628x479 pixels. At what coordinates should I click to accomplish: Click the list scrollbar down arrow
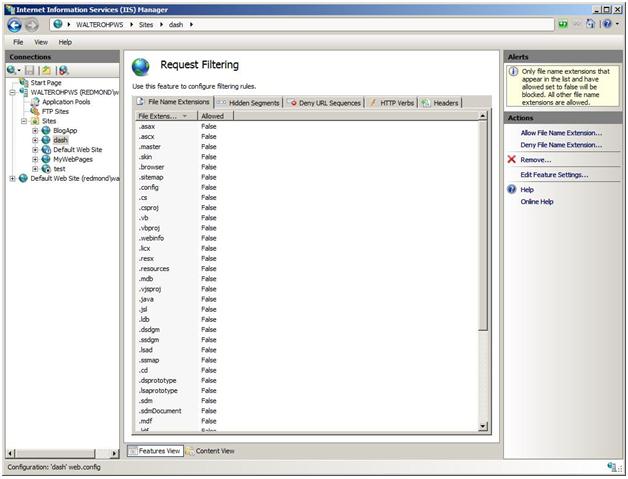(483, 426)
